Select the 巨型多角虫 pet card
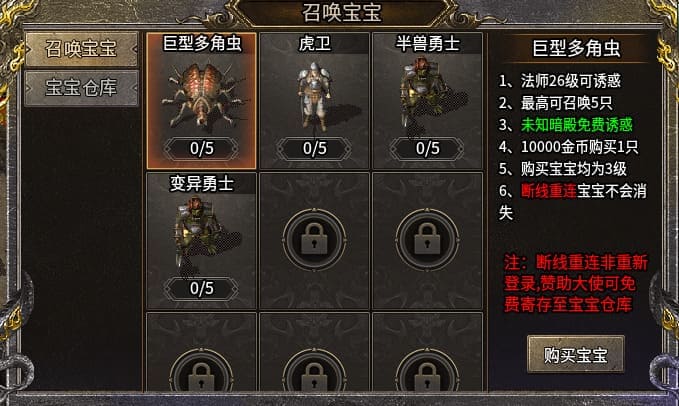 201,100
